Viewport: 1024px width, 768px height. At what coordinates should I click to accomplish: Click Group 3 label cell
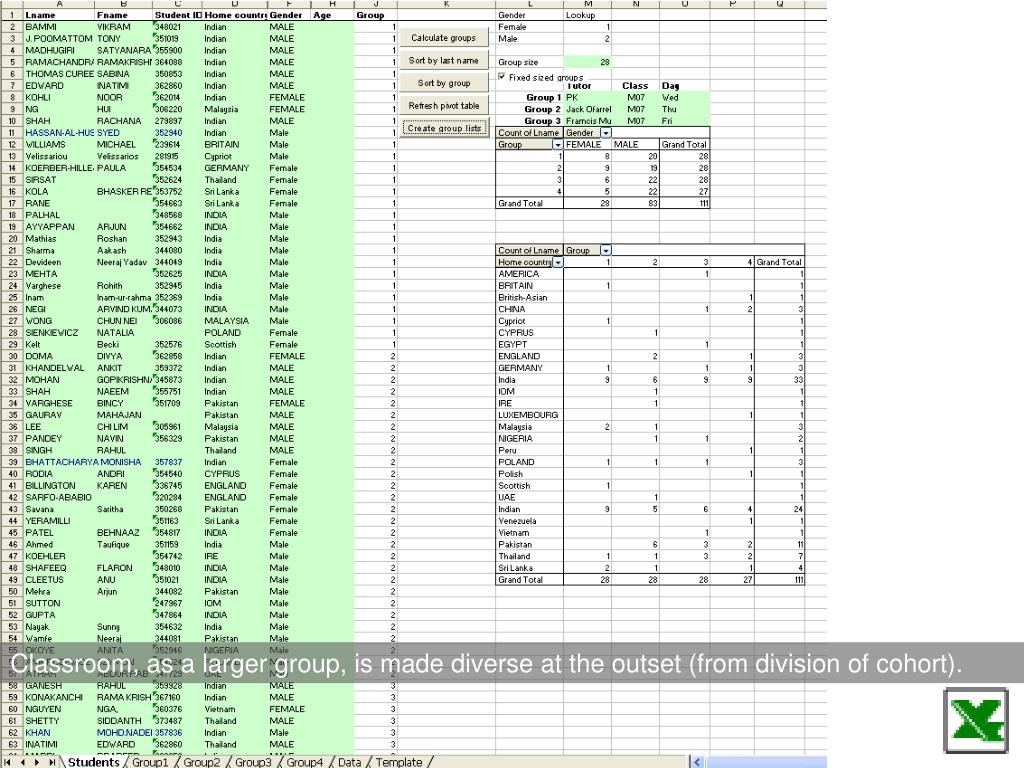tap(530, 121)
